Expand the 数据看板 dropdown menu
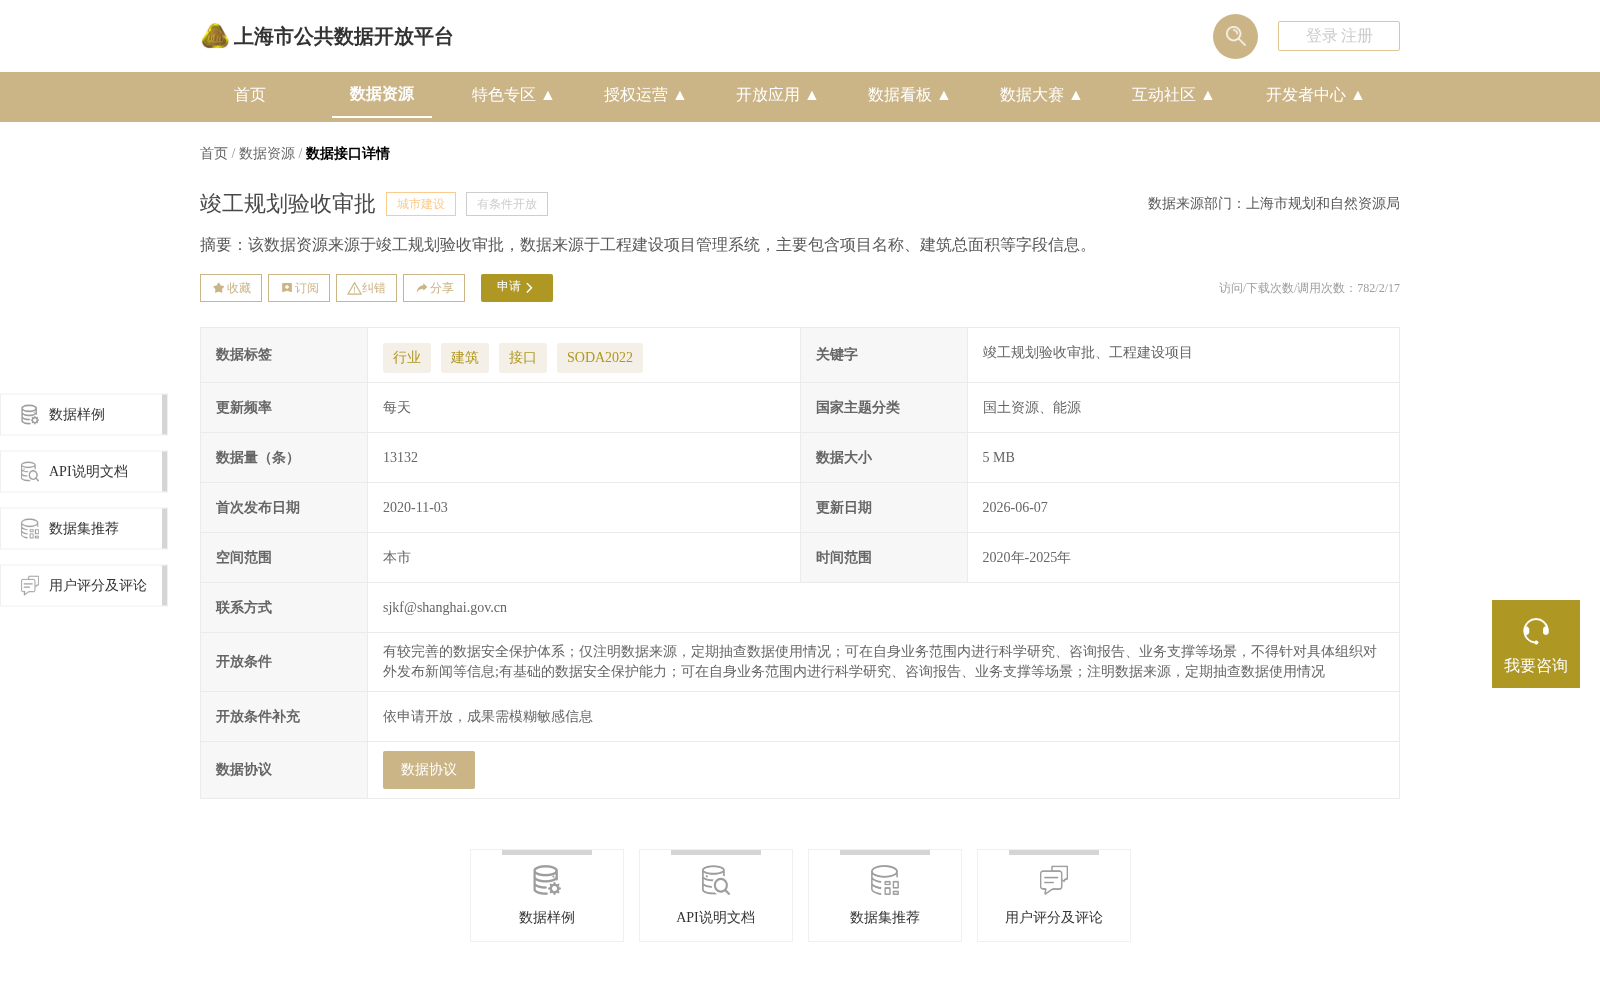This screenshot has width=1600, height=1000. [909, 95]
